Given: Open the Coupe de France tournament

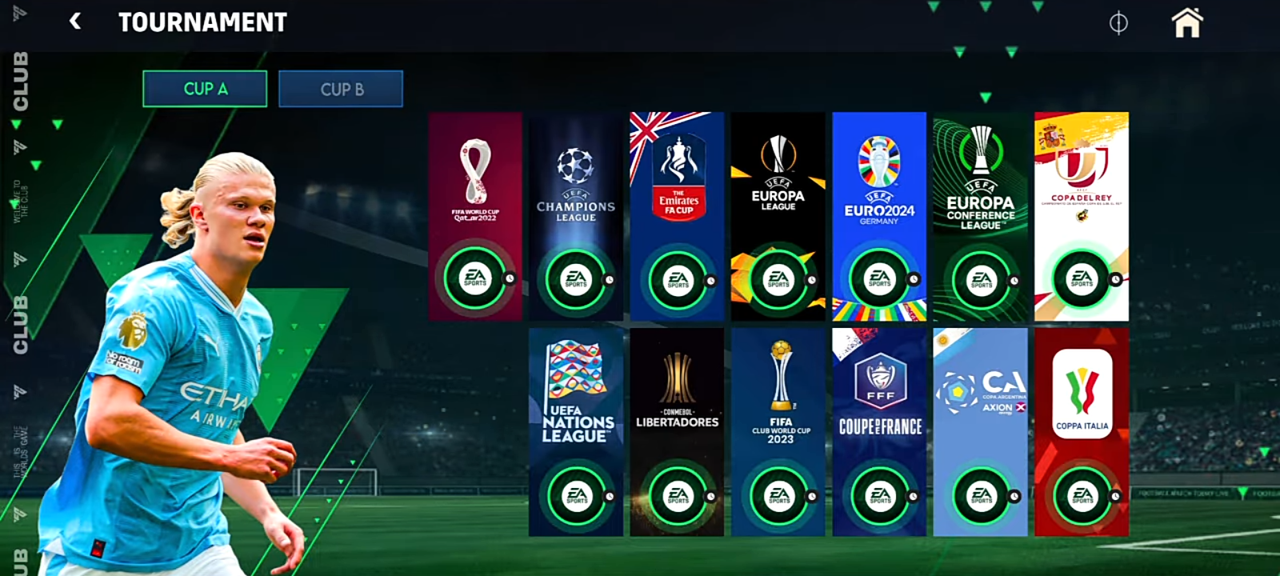Looking at the screenshot, I should [x=879, y=432].
